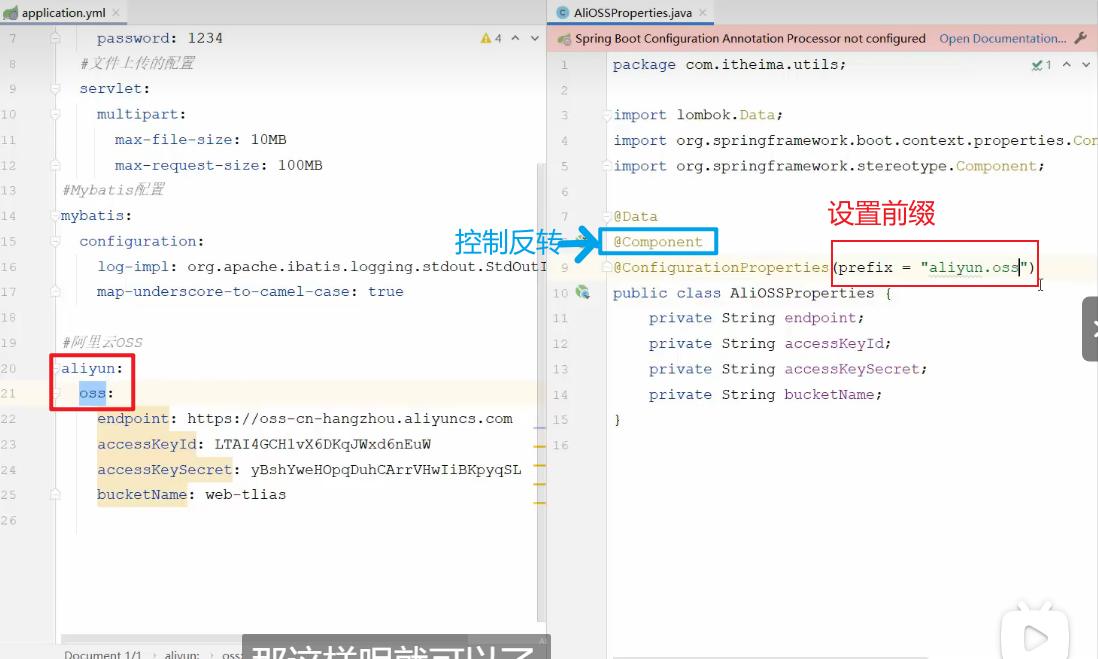Collapse the mybatis section fold marker
Screen dimensions: 1098x659
point(56,216)
